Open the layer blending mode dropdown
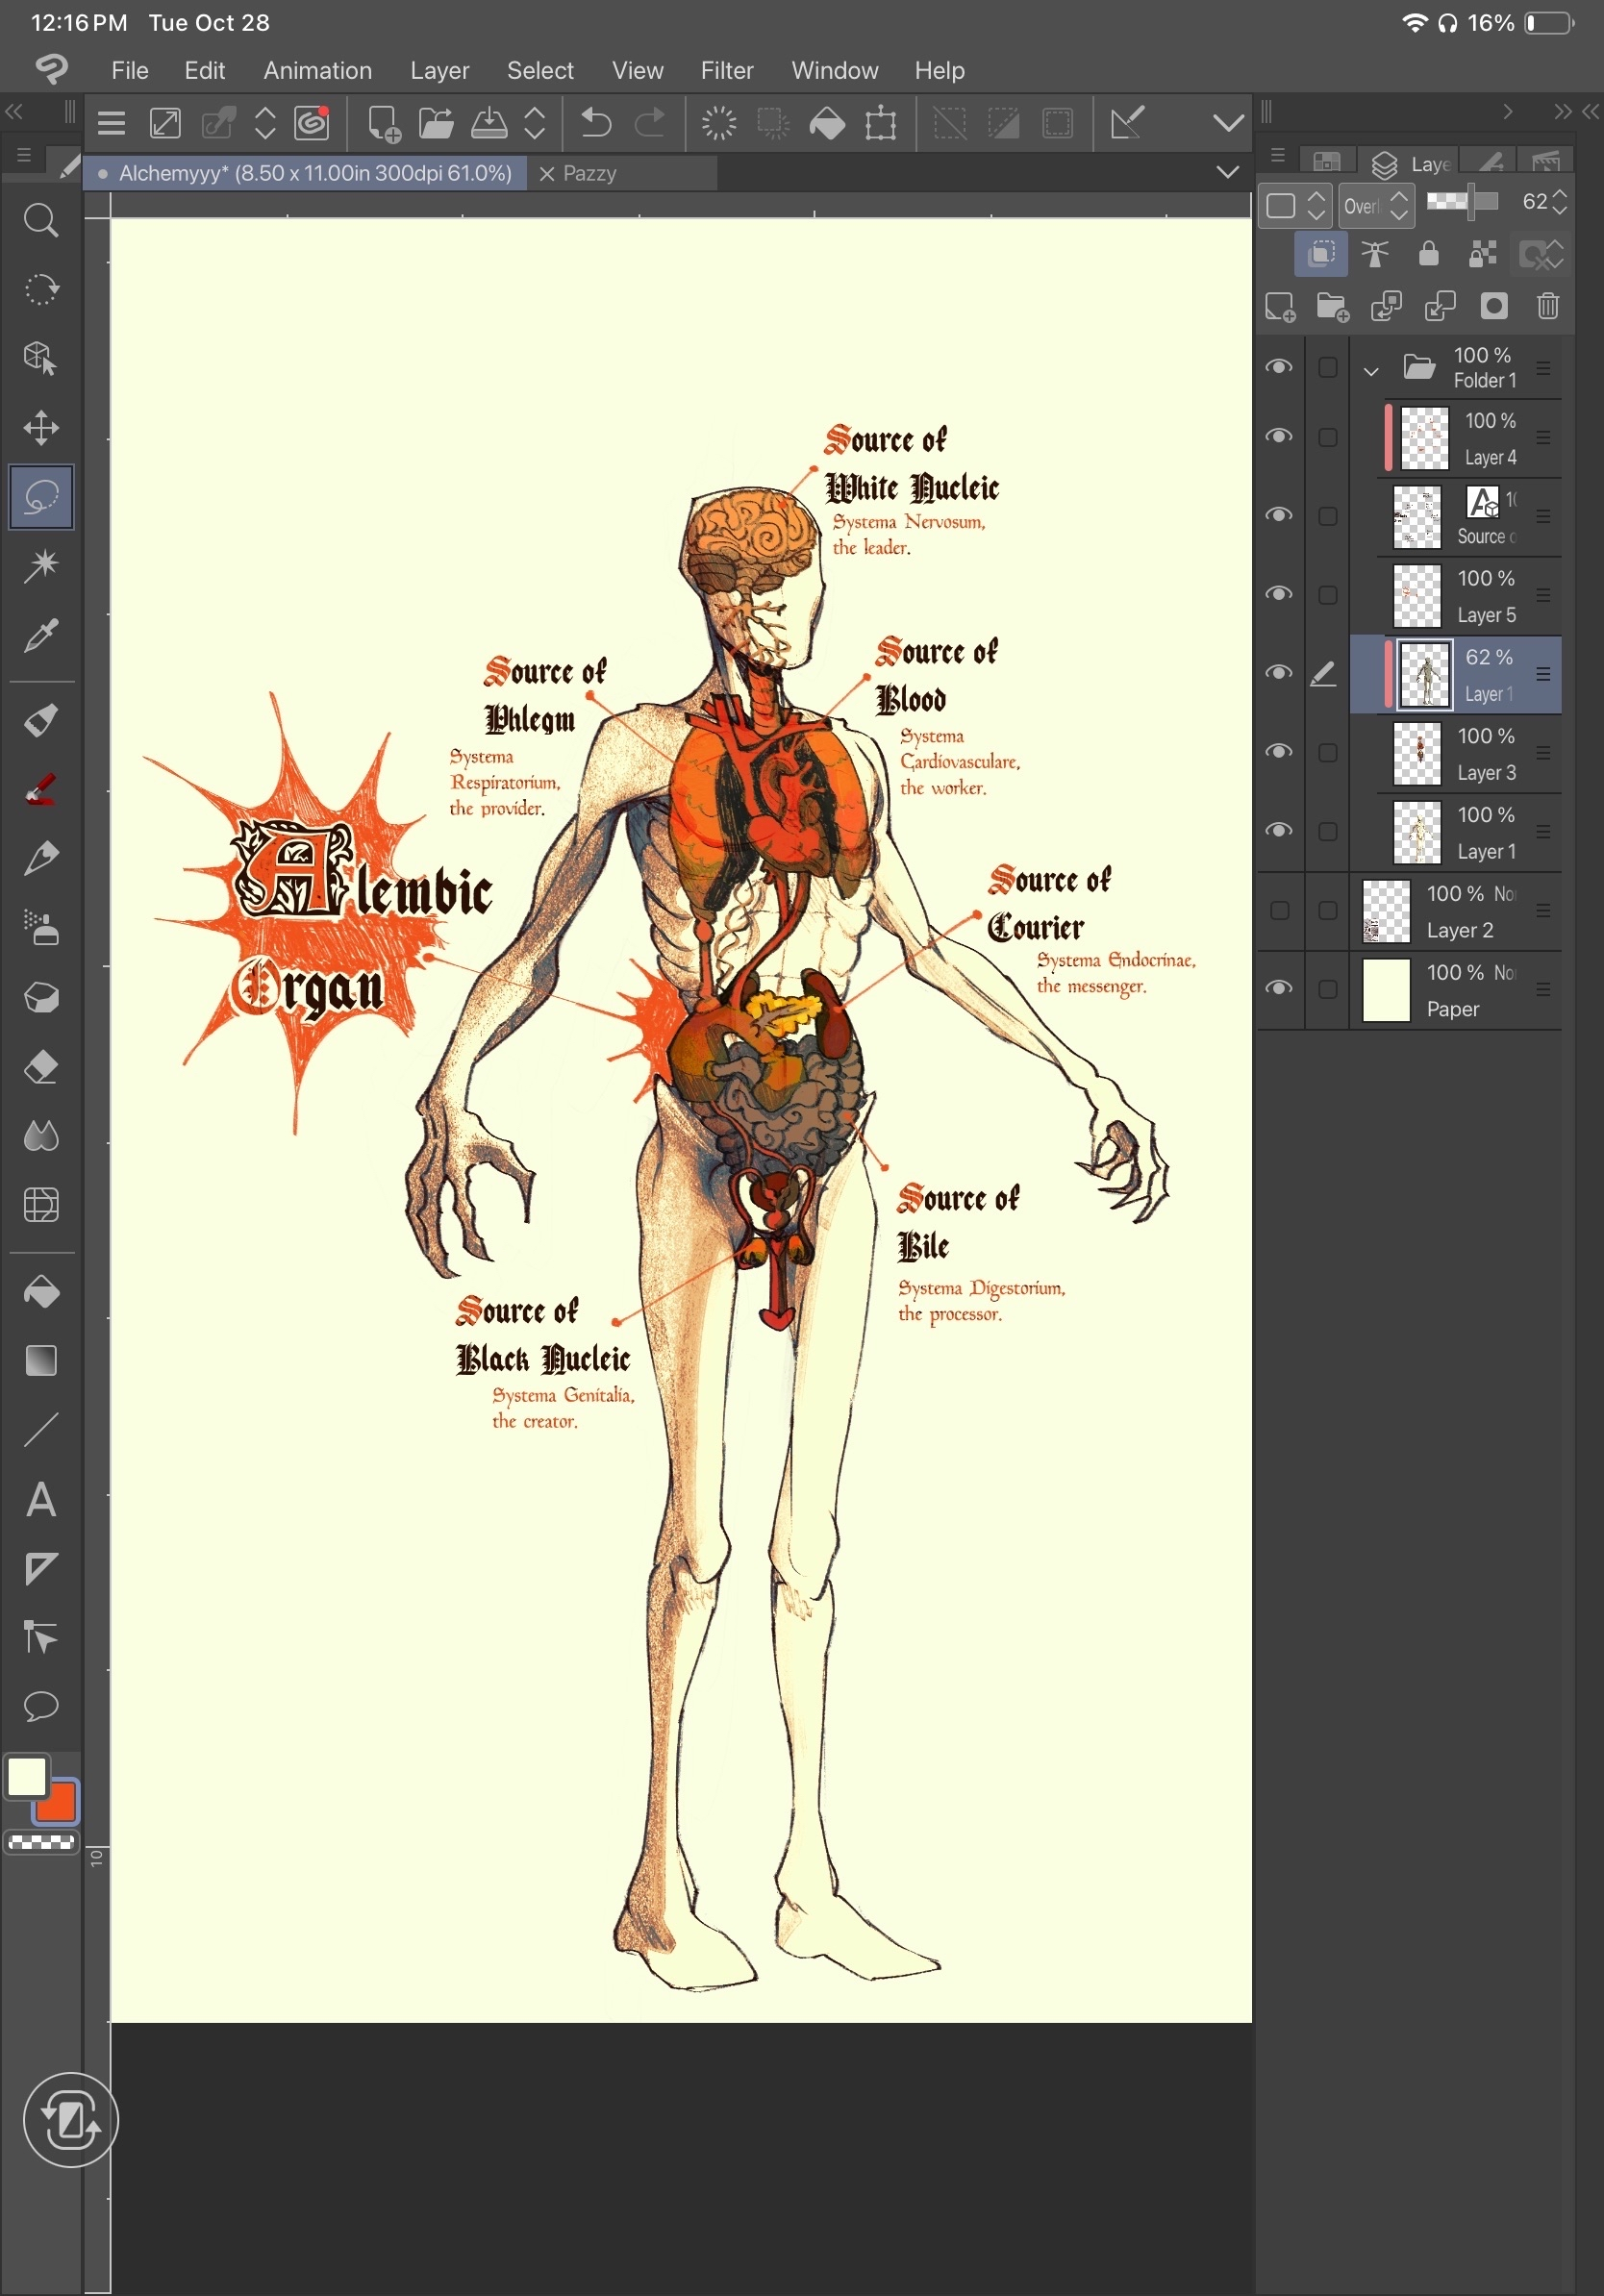The height and width of the screenshot is (2296, 1604). click(1376, 206)
